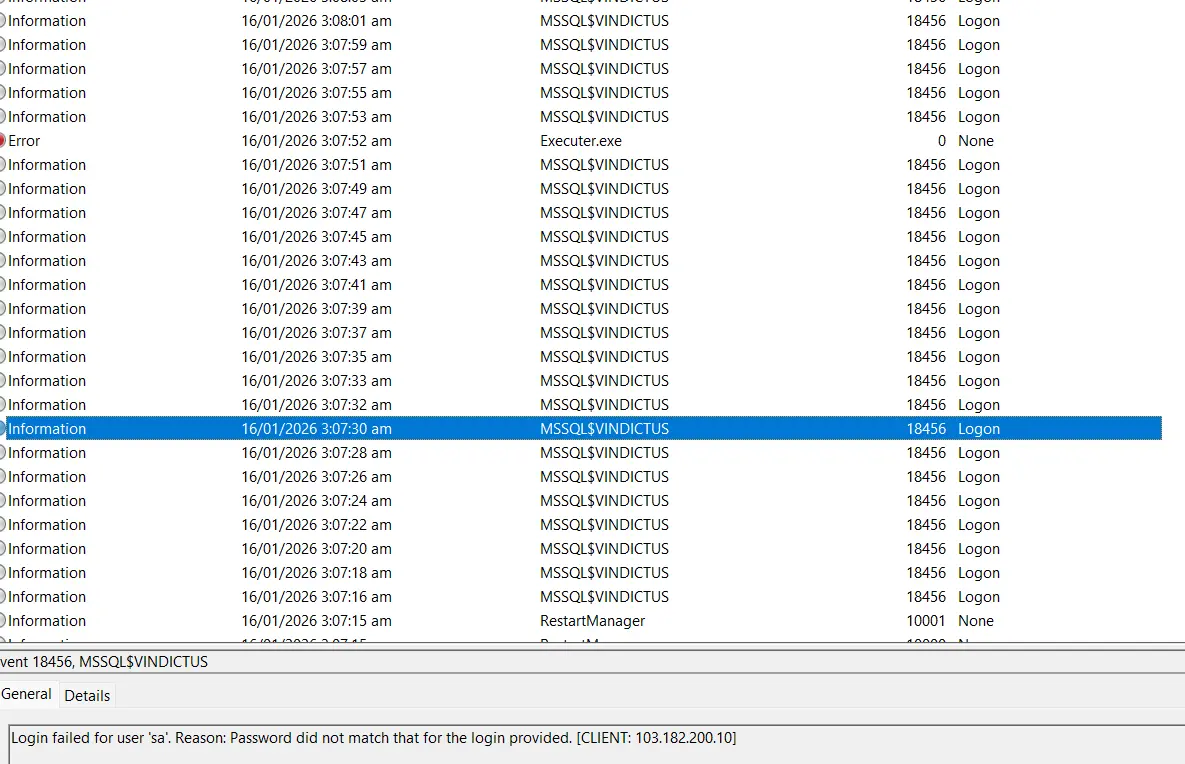Click the information icon on the 3:07:59 row

click(2, 45)
